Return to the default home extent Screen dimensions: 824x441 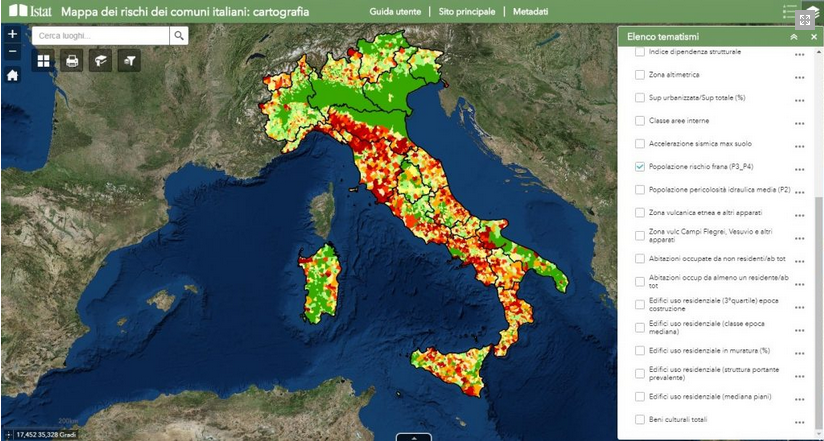[x=12, y=75]
